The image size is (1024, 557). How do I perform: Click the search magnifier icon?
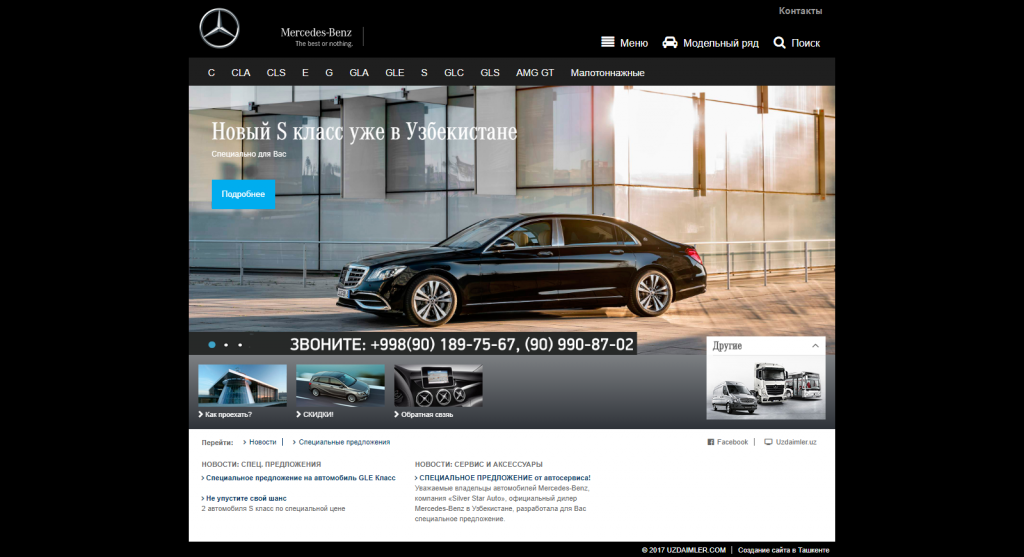779,42
